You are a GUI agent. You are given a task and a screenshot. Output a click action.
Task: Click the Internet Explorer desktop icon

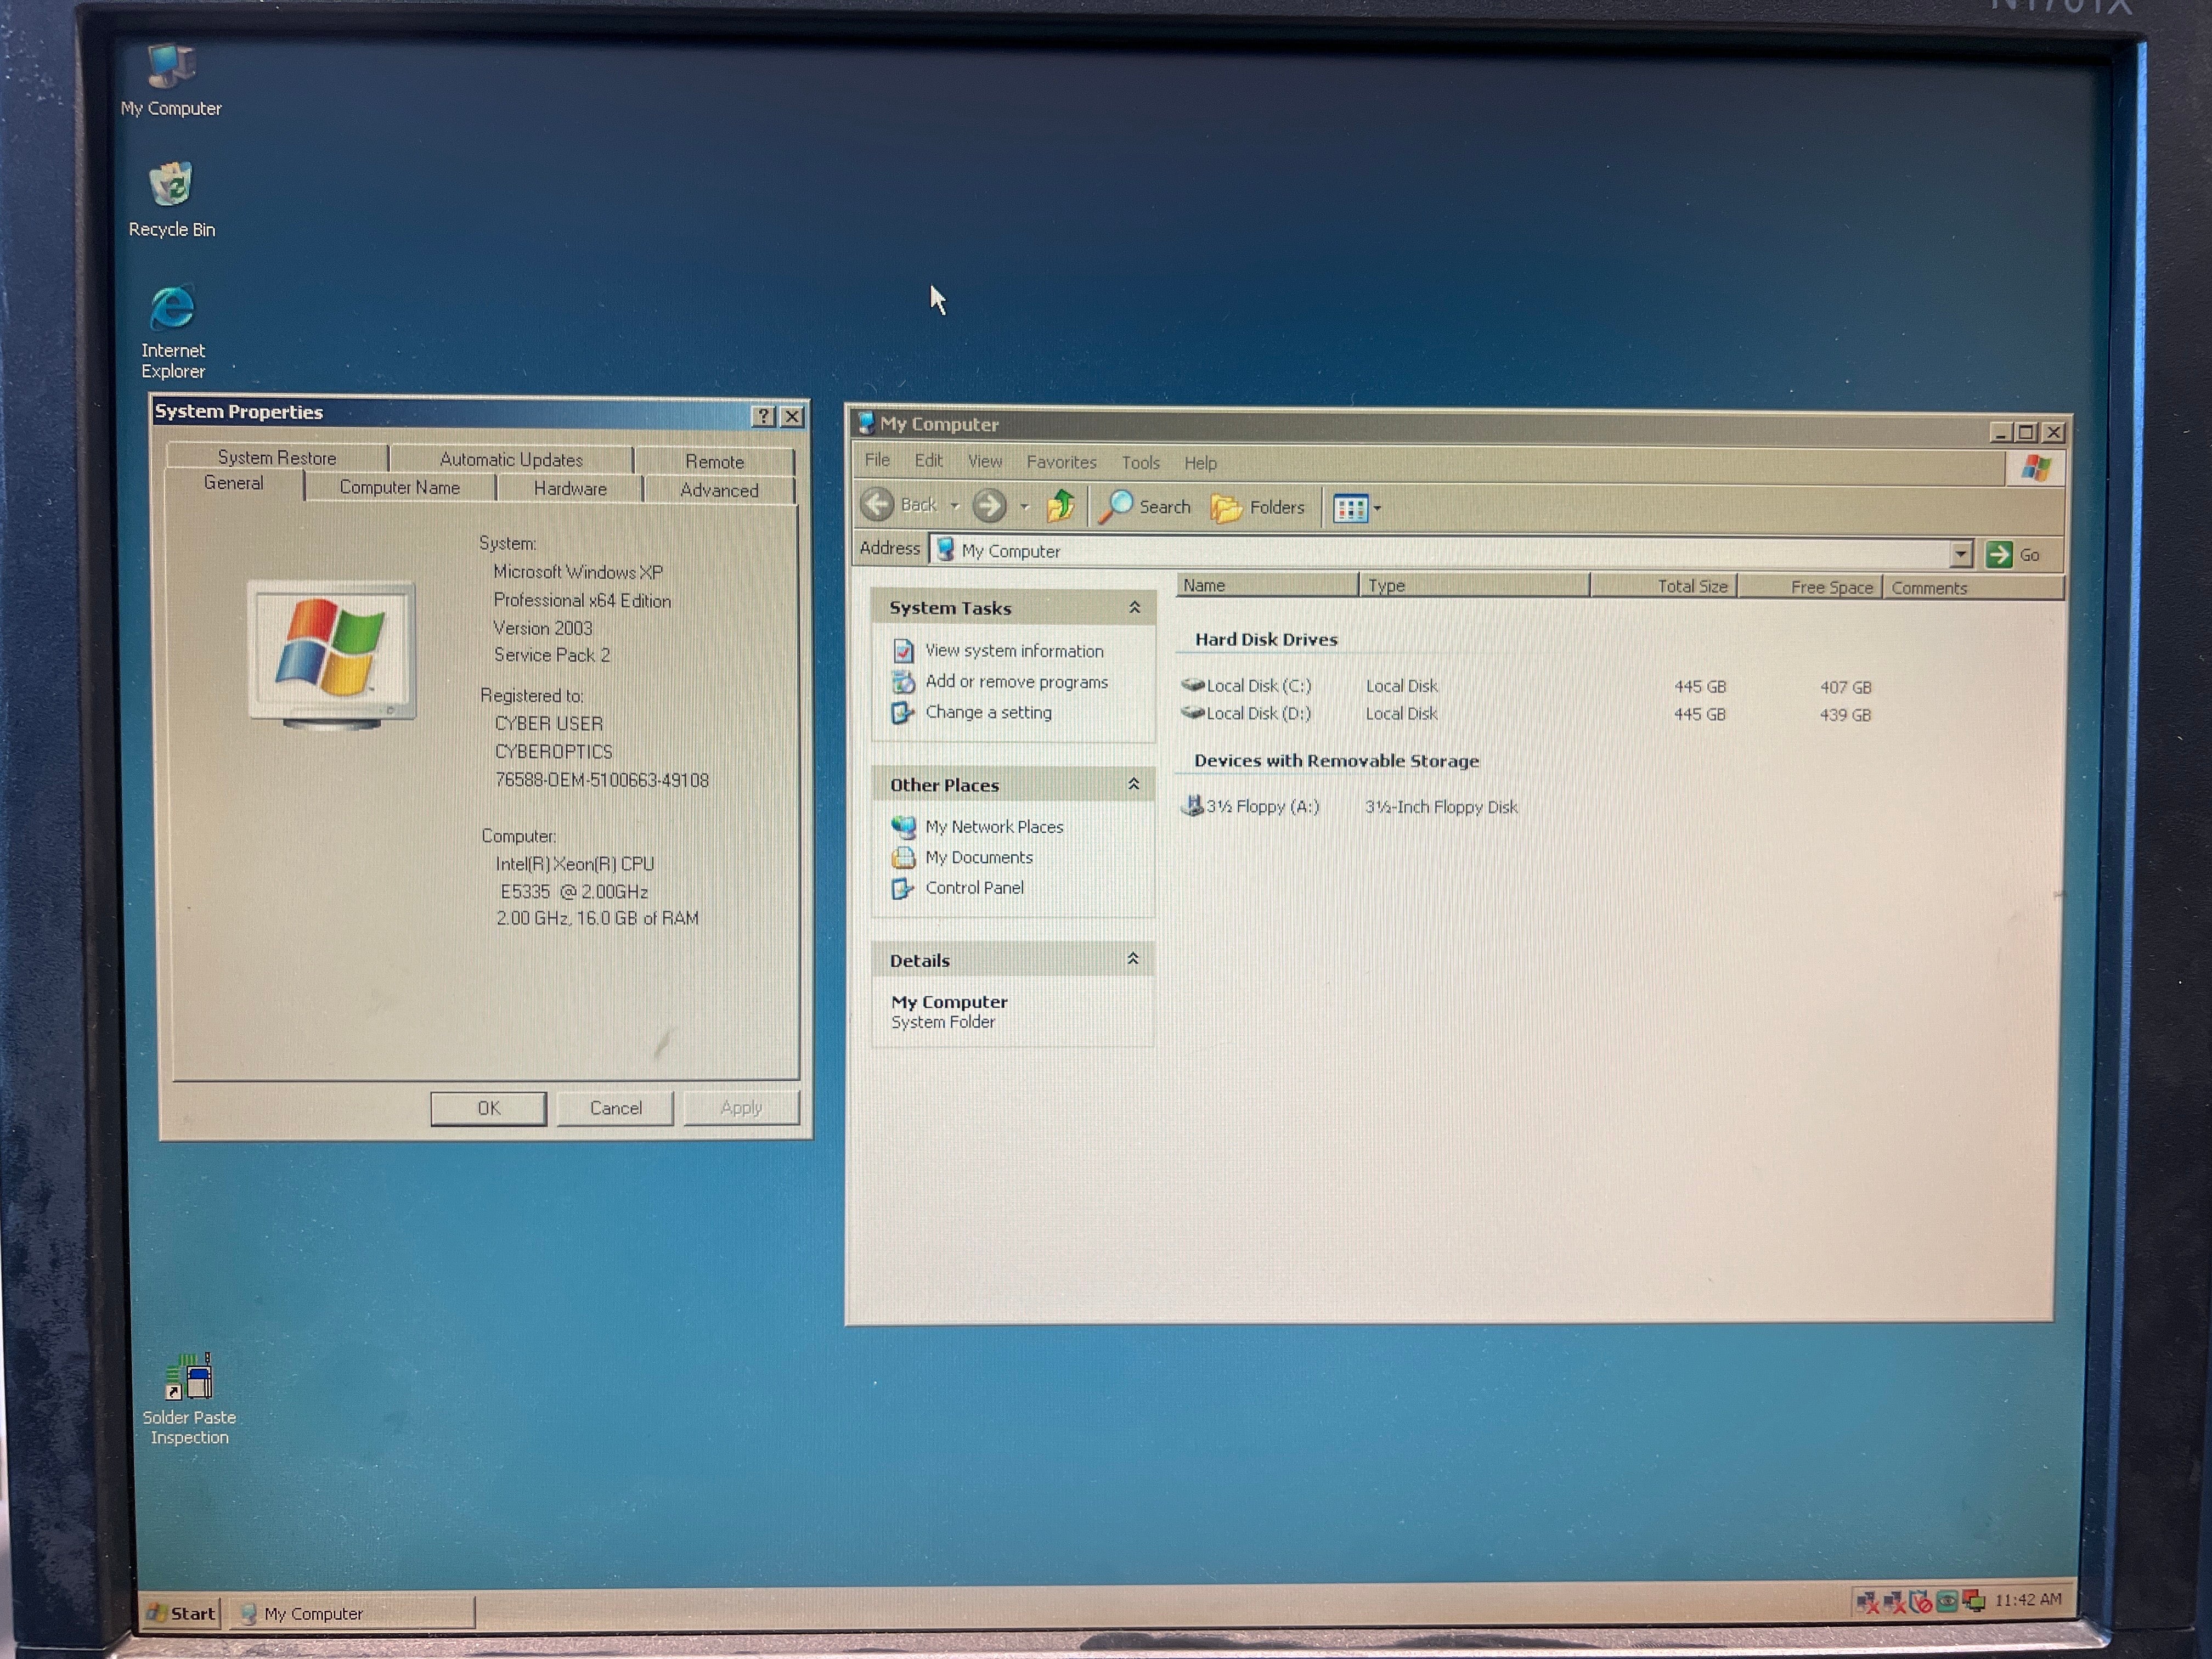[172, 331]
